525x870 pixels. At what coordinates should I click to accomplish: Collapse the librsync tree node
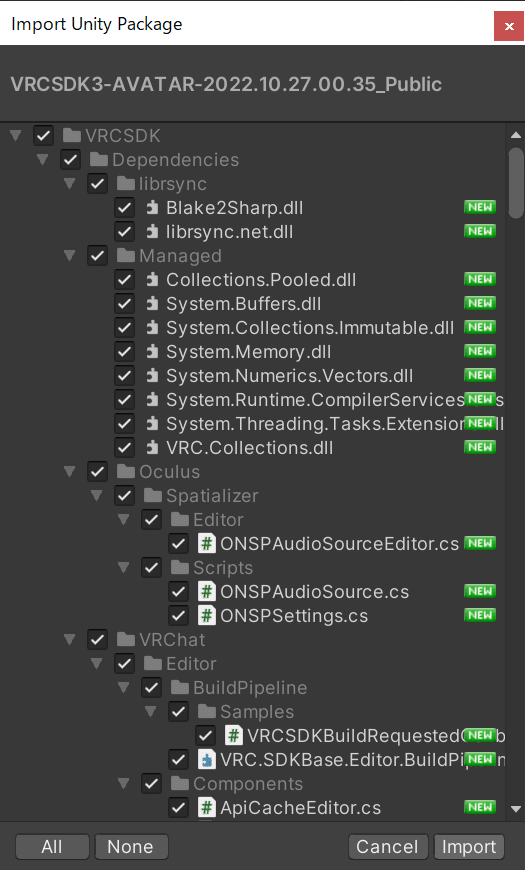click(69, 183)
